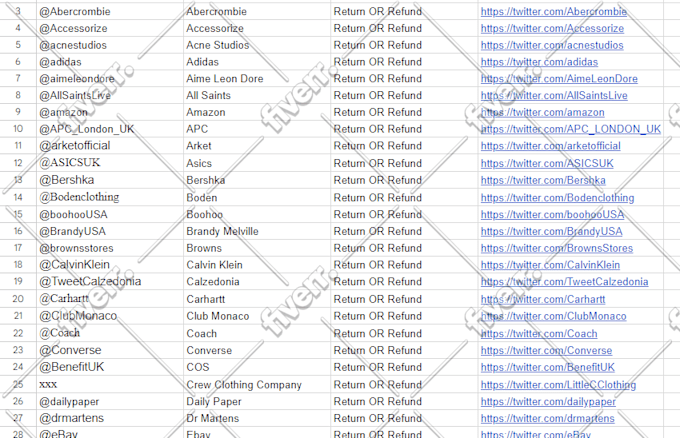Open the twitter.com/dailypaper link

tap(548, 402)
